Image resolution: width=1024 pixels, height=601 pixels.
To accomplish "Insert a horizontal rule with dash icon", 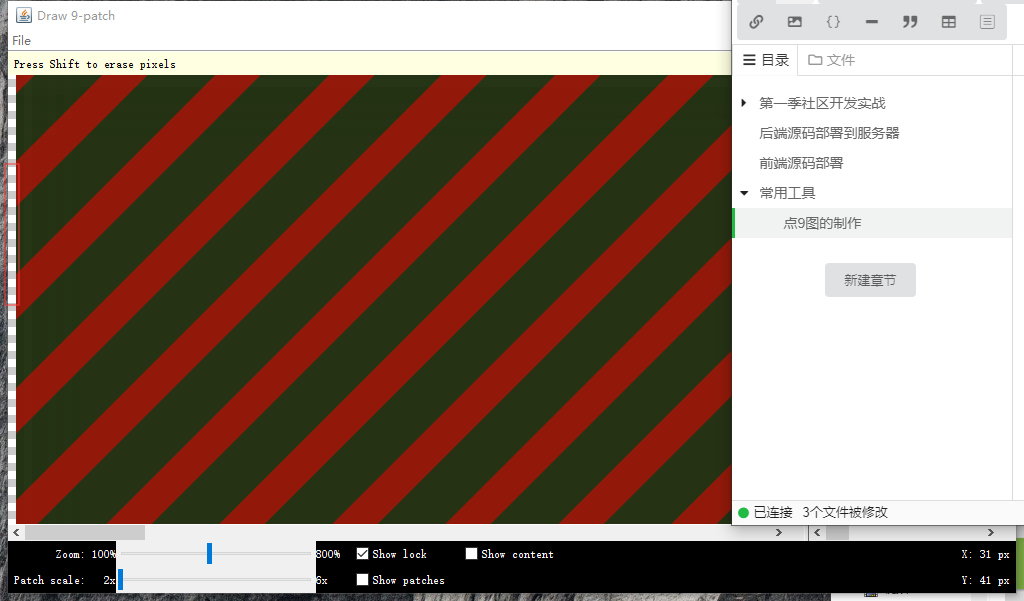I will point(871,22).
